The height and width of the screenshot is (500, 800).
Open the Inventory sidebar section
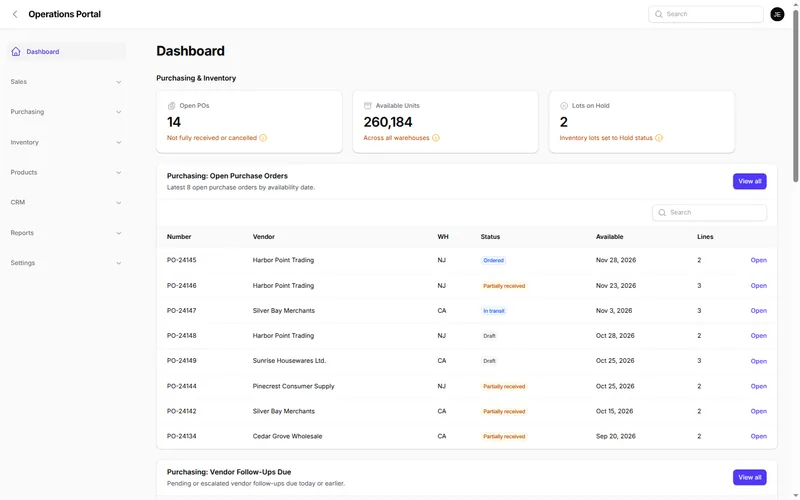click(x=66, y=142)
